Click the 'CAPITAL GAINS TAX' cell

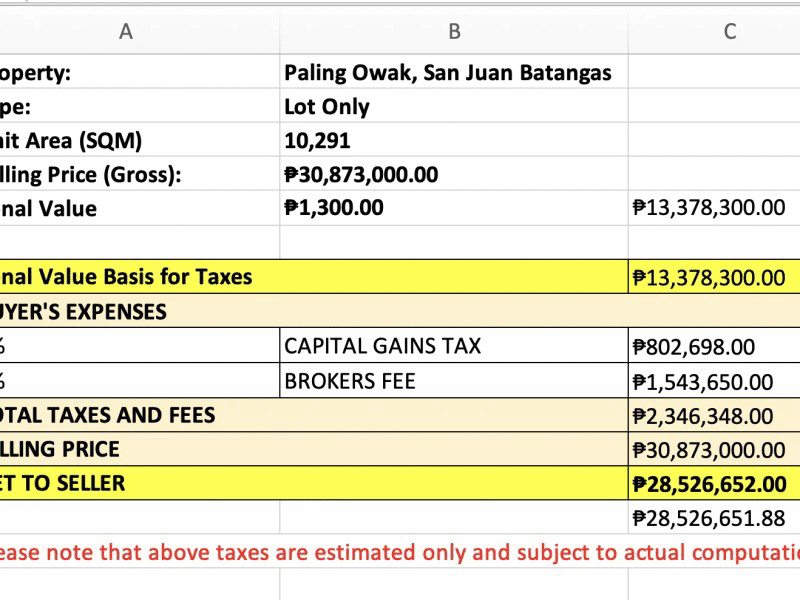point(382,346)
